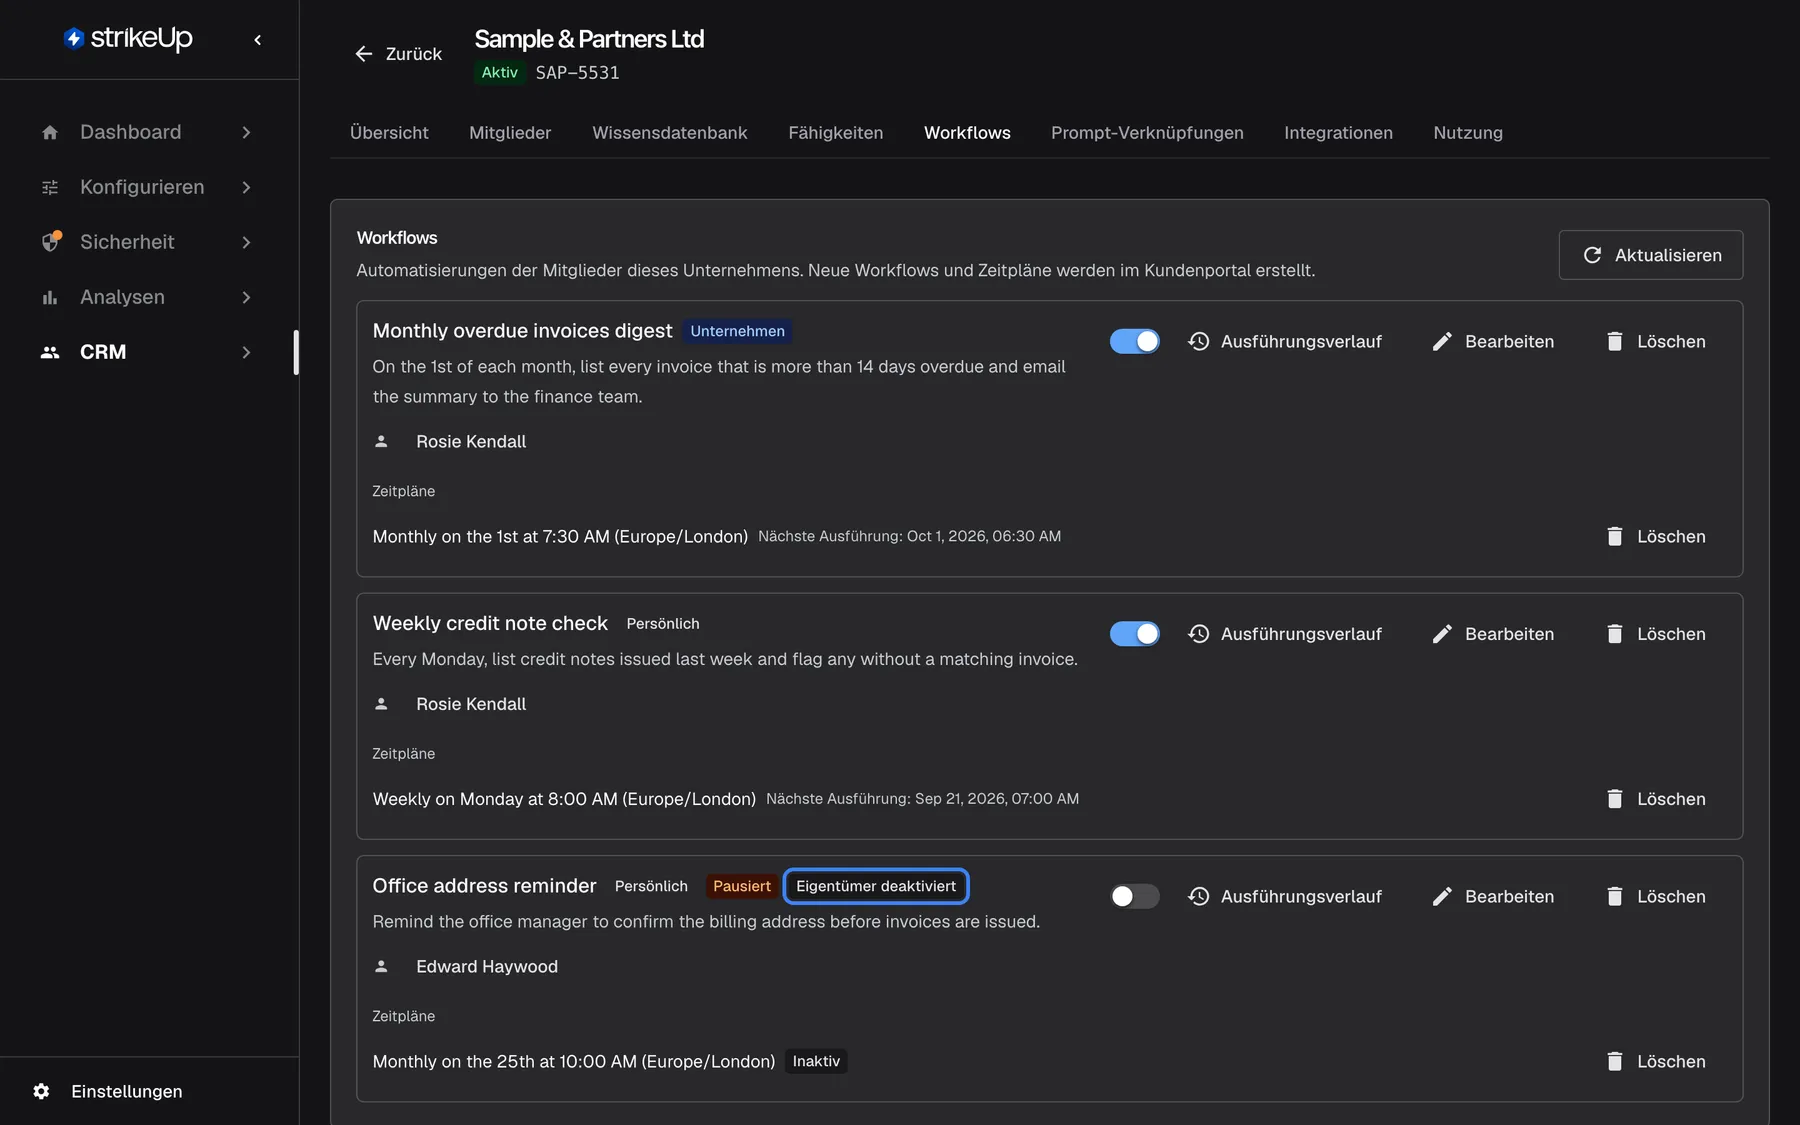Click the Sicherheit shield icon
The image size is (1800, 1125).
click(x=50, y=242)
